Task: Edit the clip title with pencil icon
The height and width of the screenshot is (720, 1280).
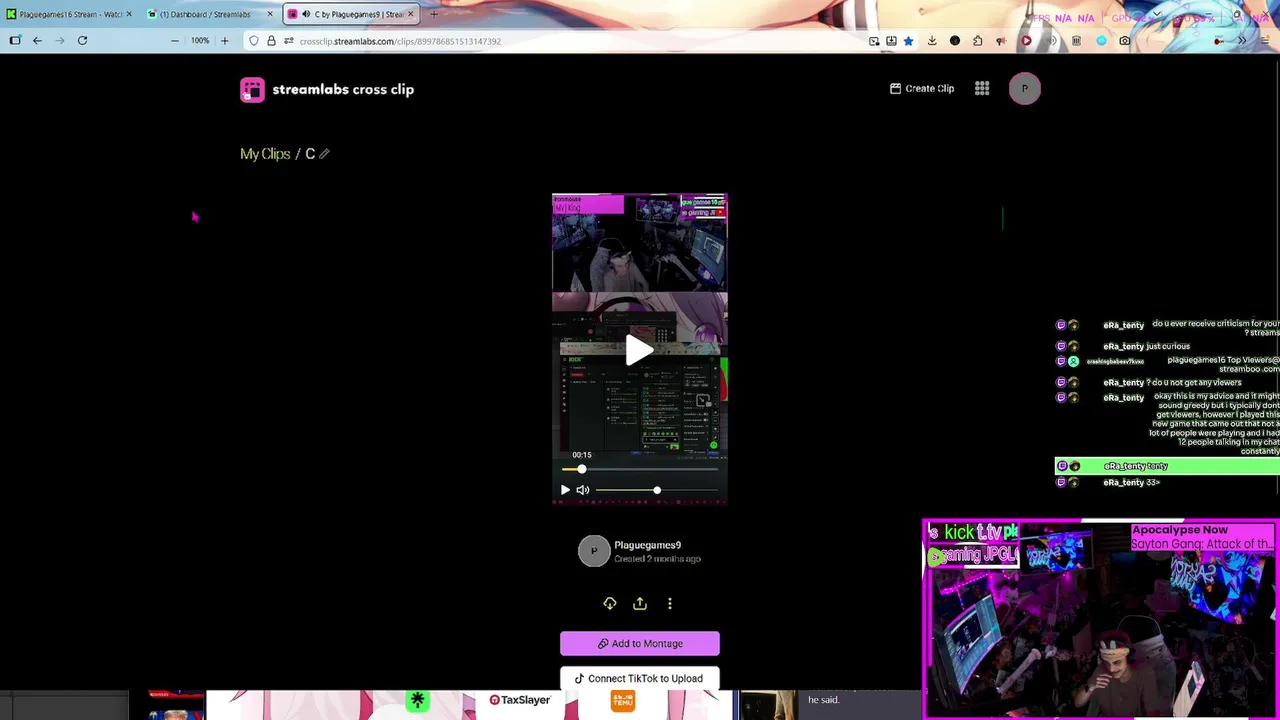Action: [x=324, y=154]
